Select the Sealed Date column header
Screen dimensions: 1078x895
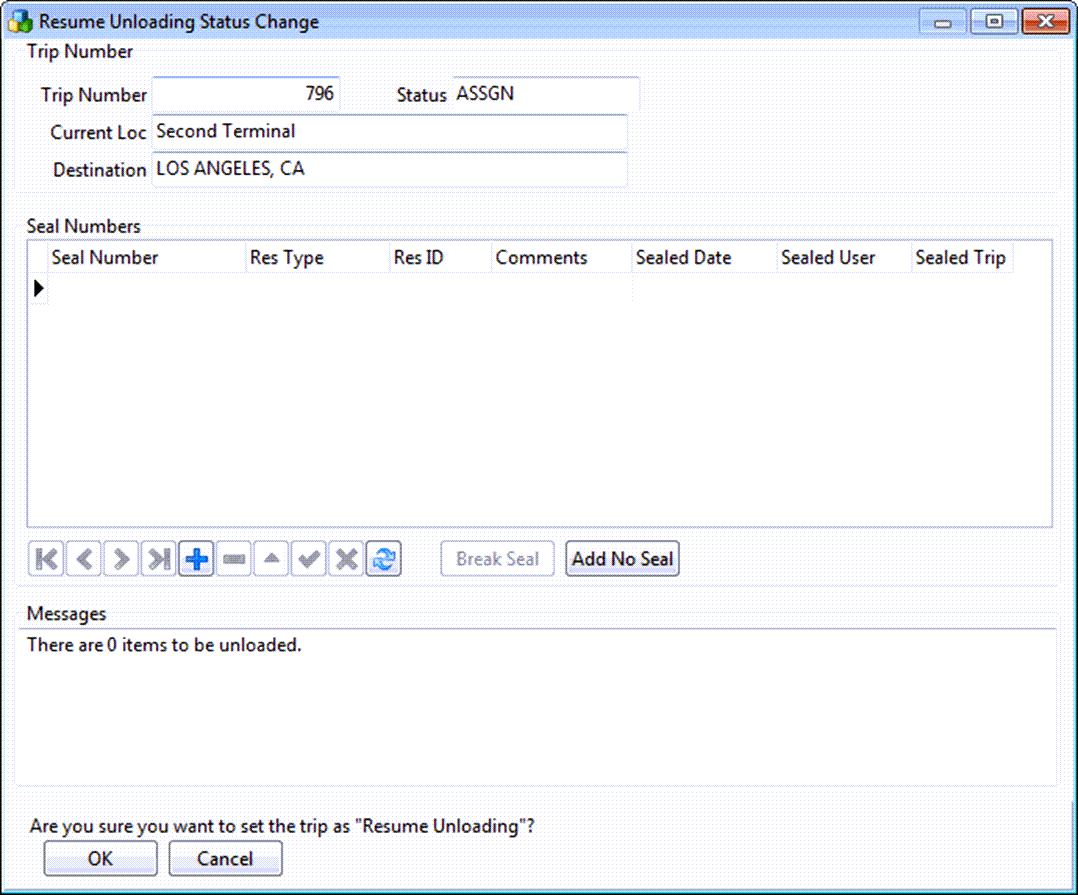click(x=705, y=258)
